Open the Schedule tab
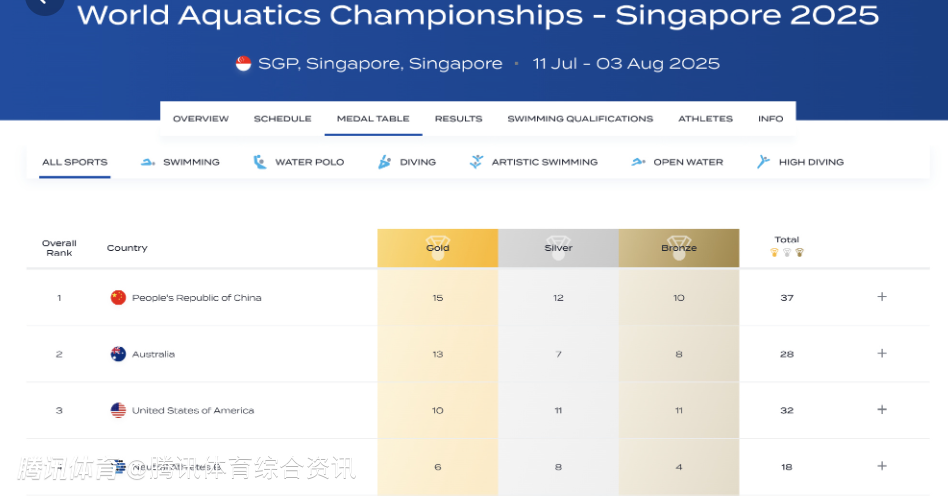948x496 pixels. (282, 119)
